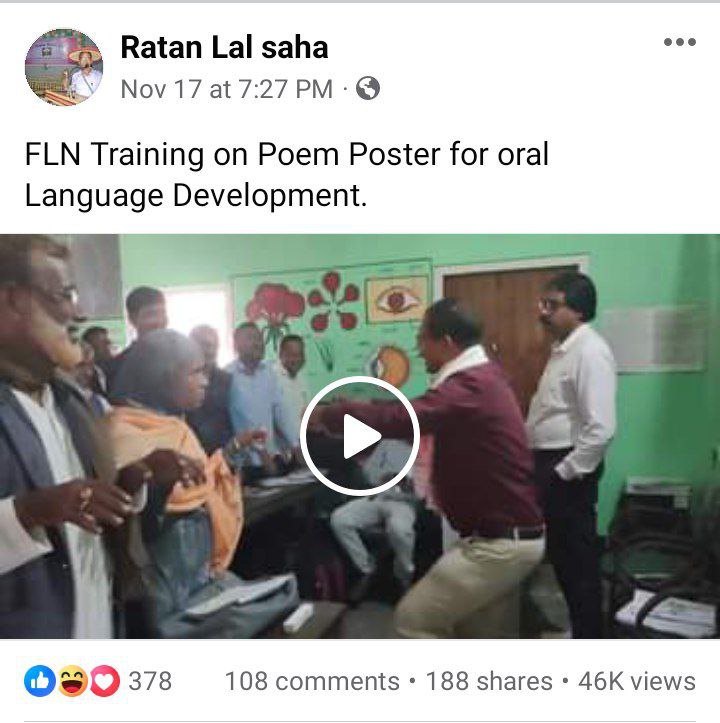This screenshot has width=720, height=723.
Task: Click the laughing Haha reaction icon
Action: click(x=72, y=681)
